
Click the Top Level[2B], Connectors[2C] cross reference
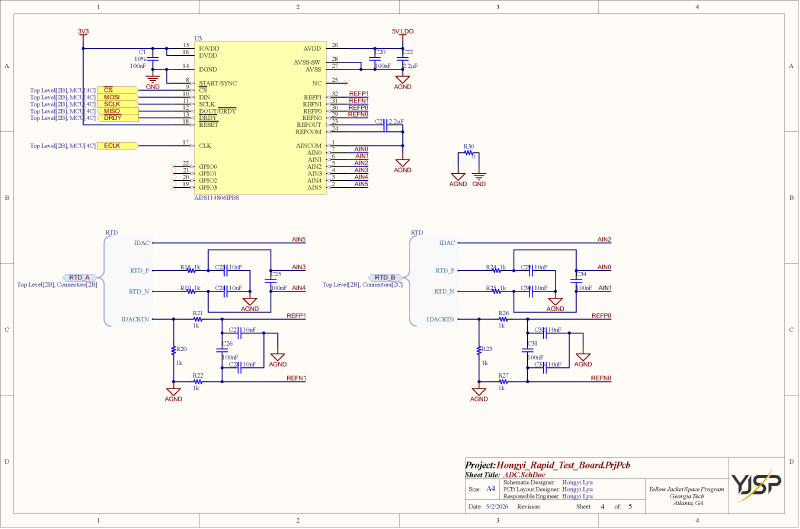[362, 285]
